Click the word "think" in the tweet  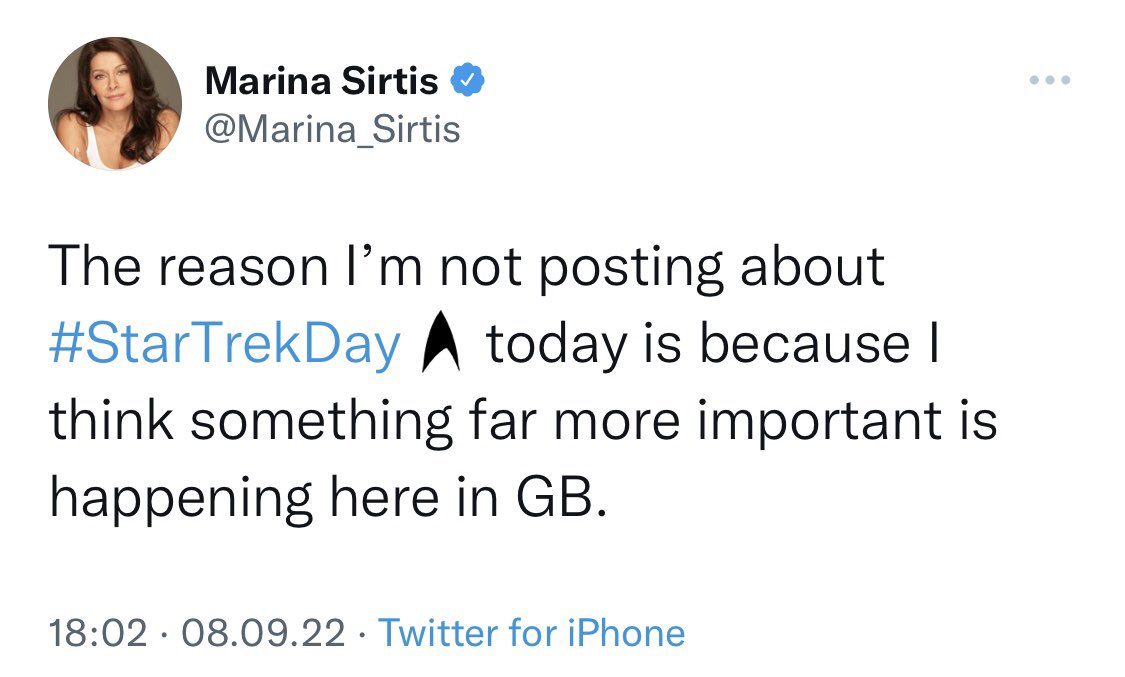(x=110, y=421)
